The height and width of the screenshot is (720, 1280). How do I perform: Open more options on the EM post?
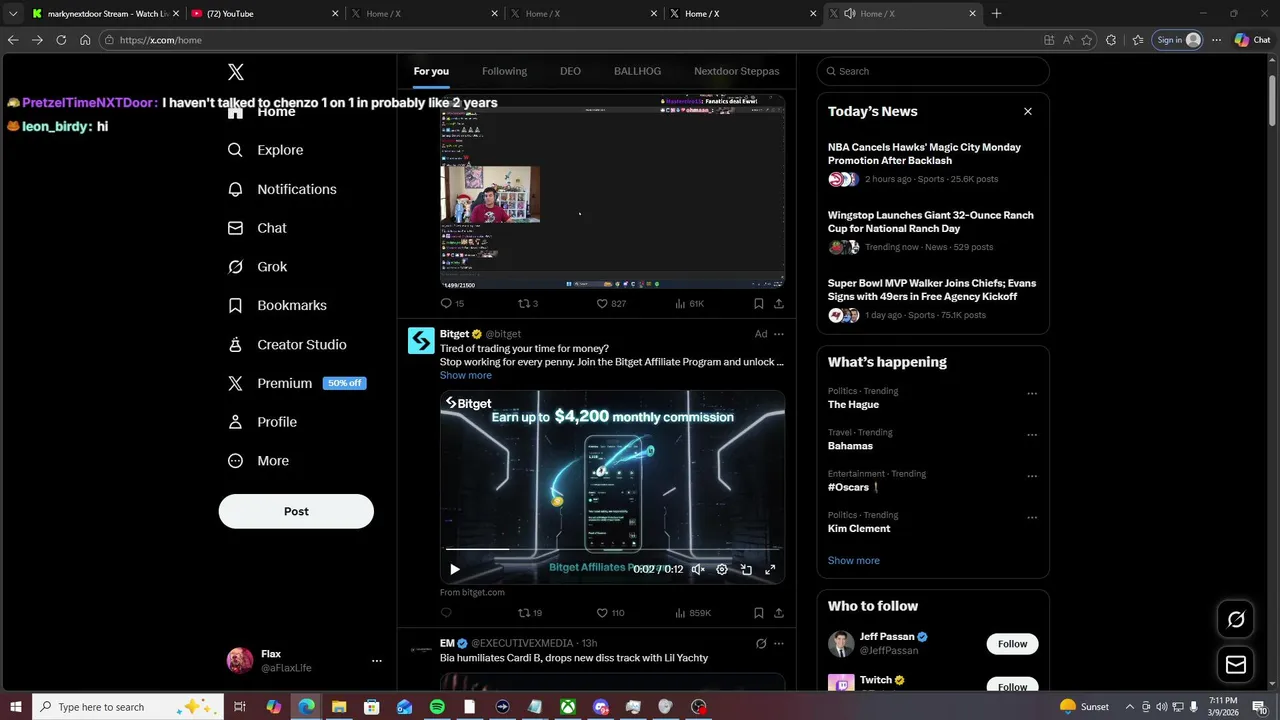pyautogui.click(x=778, y=643)
